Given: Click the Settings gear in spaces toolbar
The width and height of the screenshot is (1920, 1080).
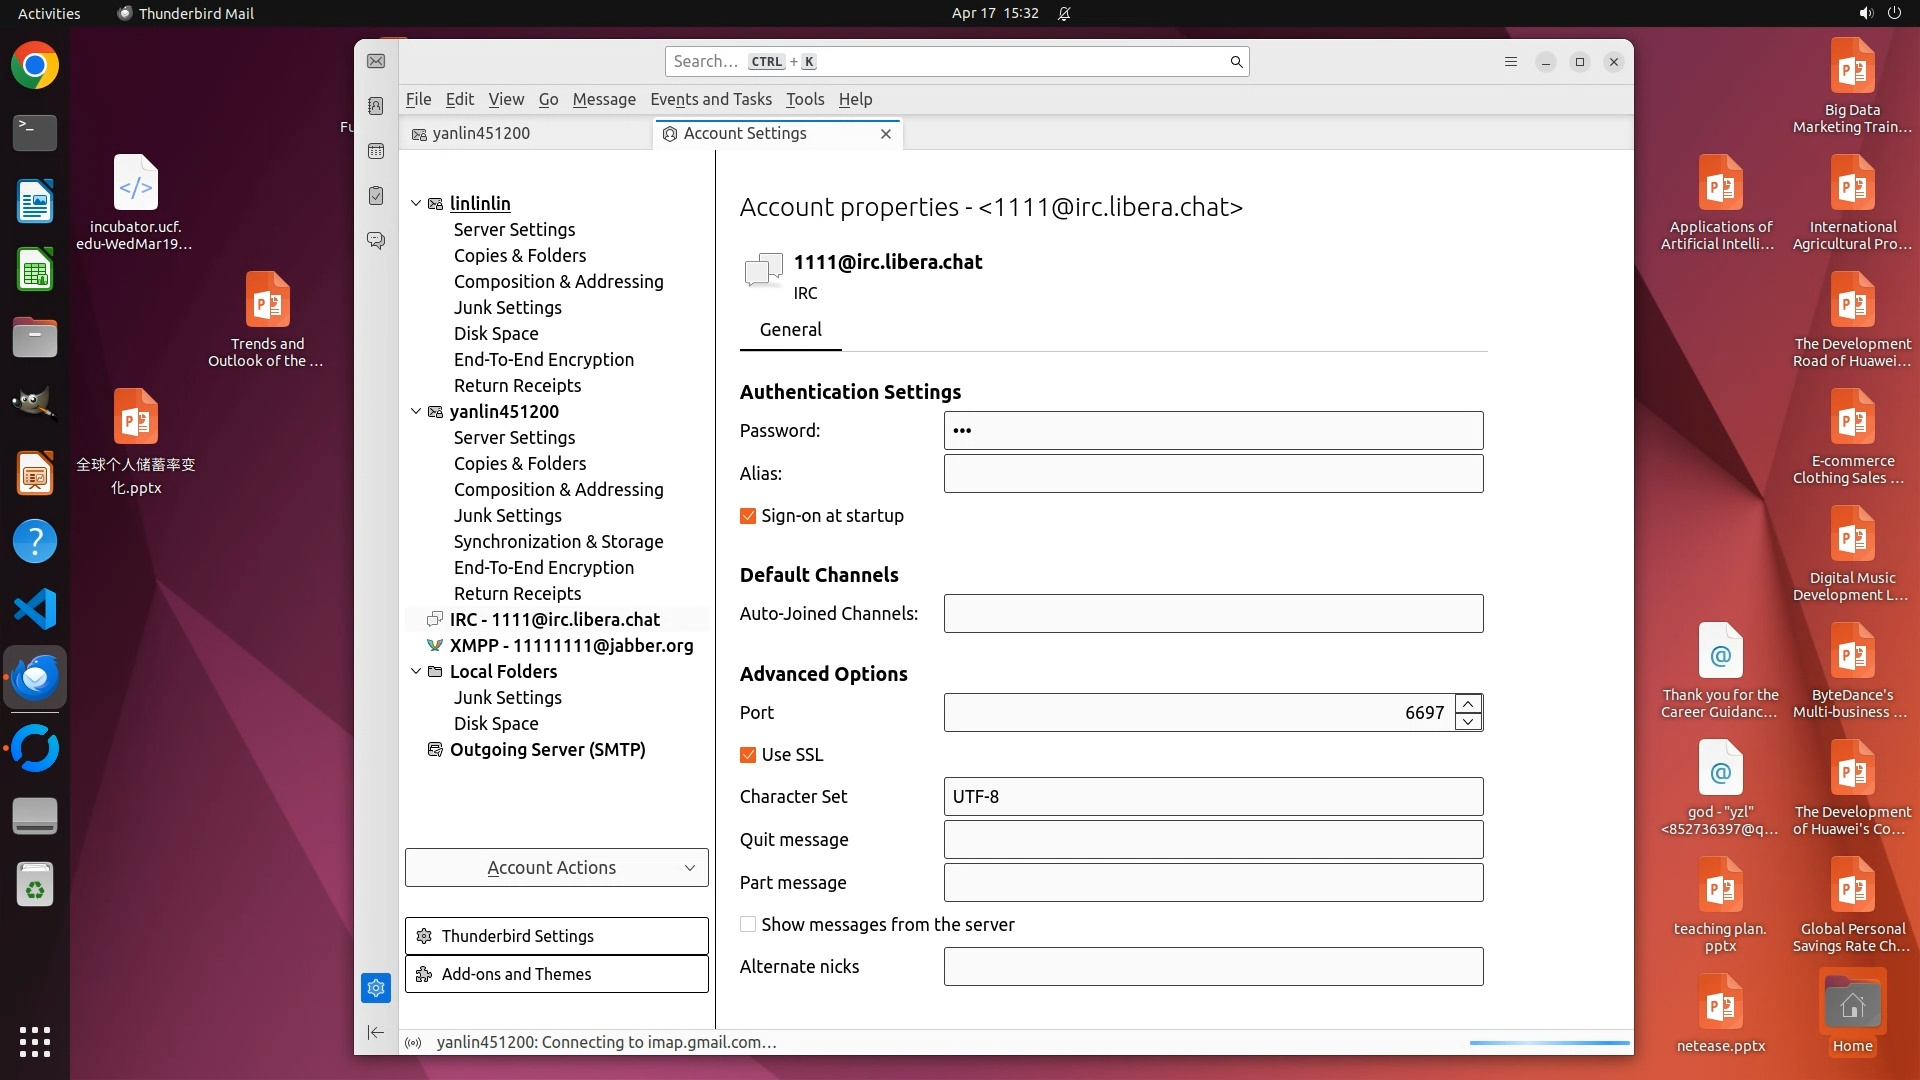Looking at the screenshot, I should (x=376, y=988).
